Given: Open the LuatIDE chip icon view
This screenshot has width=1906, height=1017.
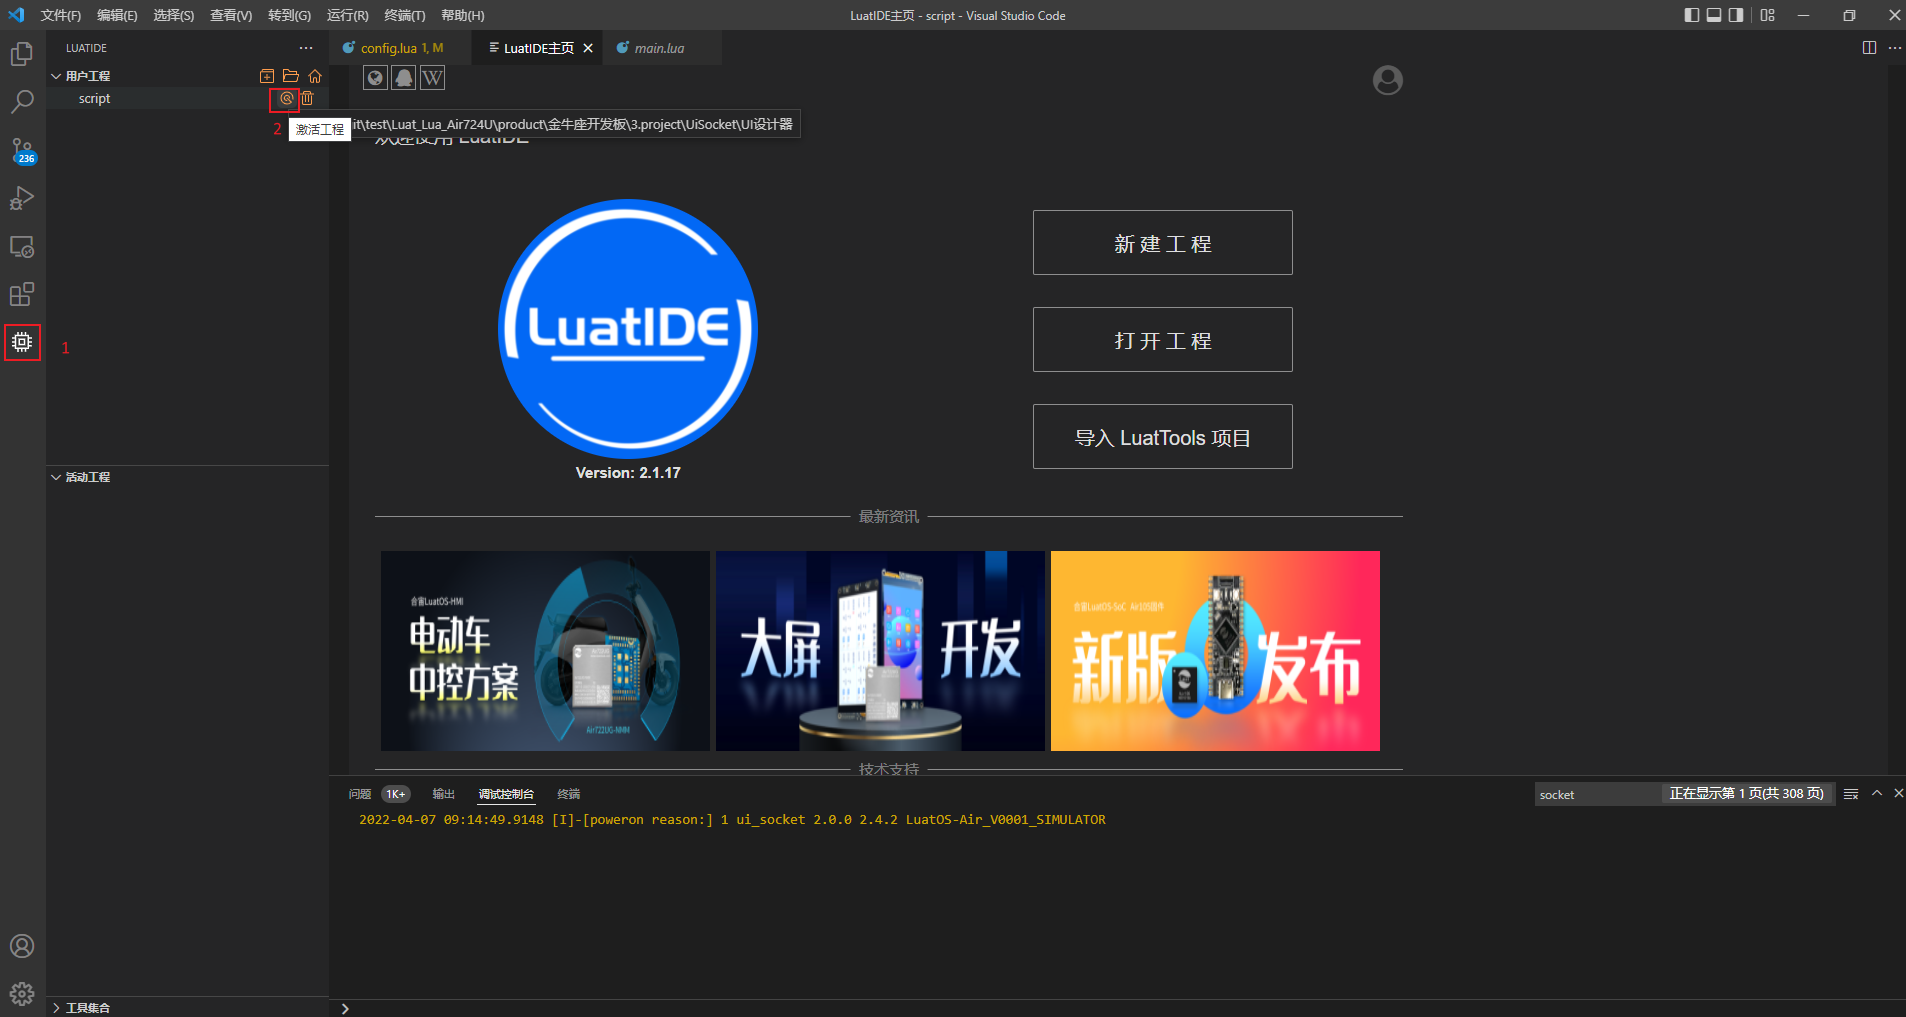Looking at the screenshot, I should tap(22, 342).
